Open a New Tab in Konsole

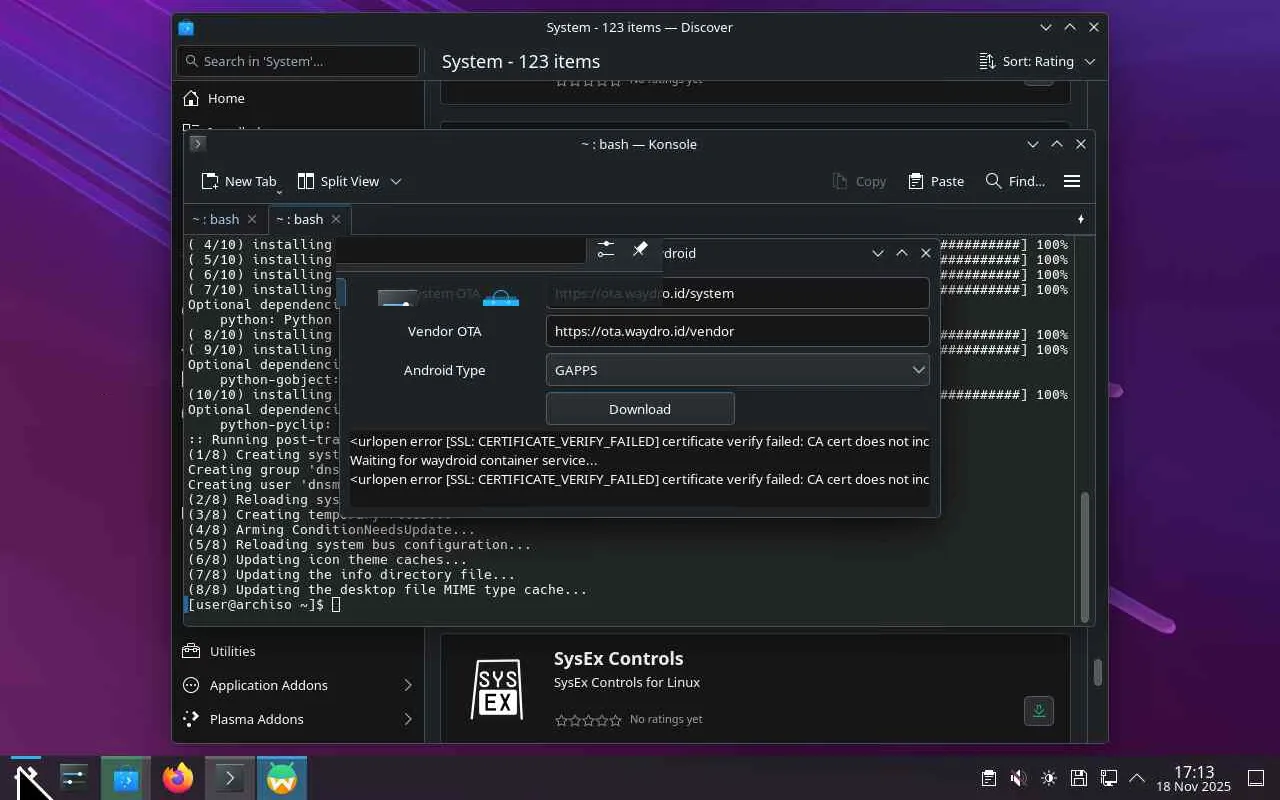click(x=238, y=181)
